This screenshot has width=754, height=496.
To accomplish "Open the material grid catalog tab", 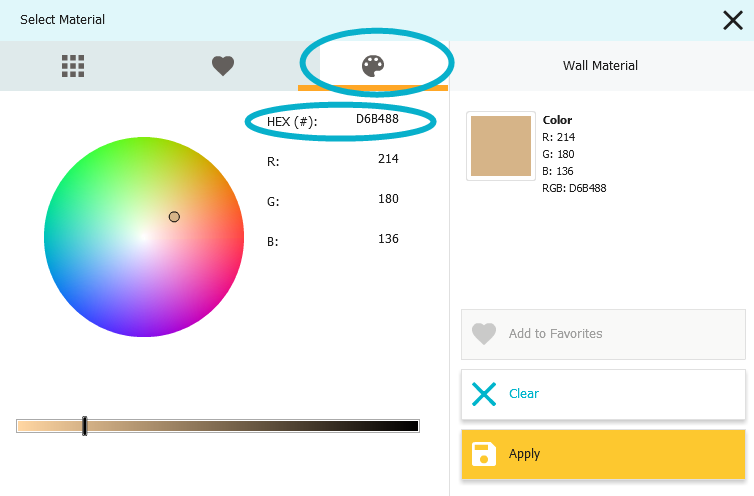I will [73, 66].
